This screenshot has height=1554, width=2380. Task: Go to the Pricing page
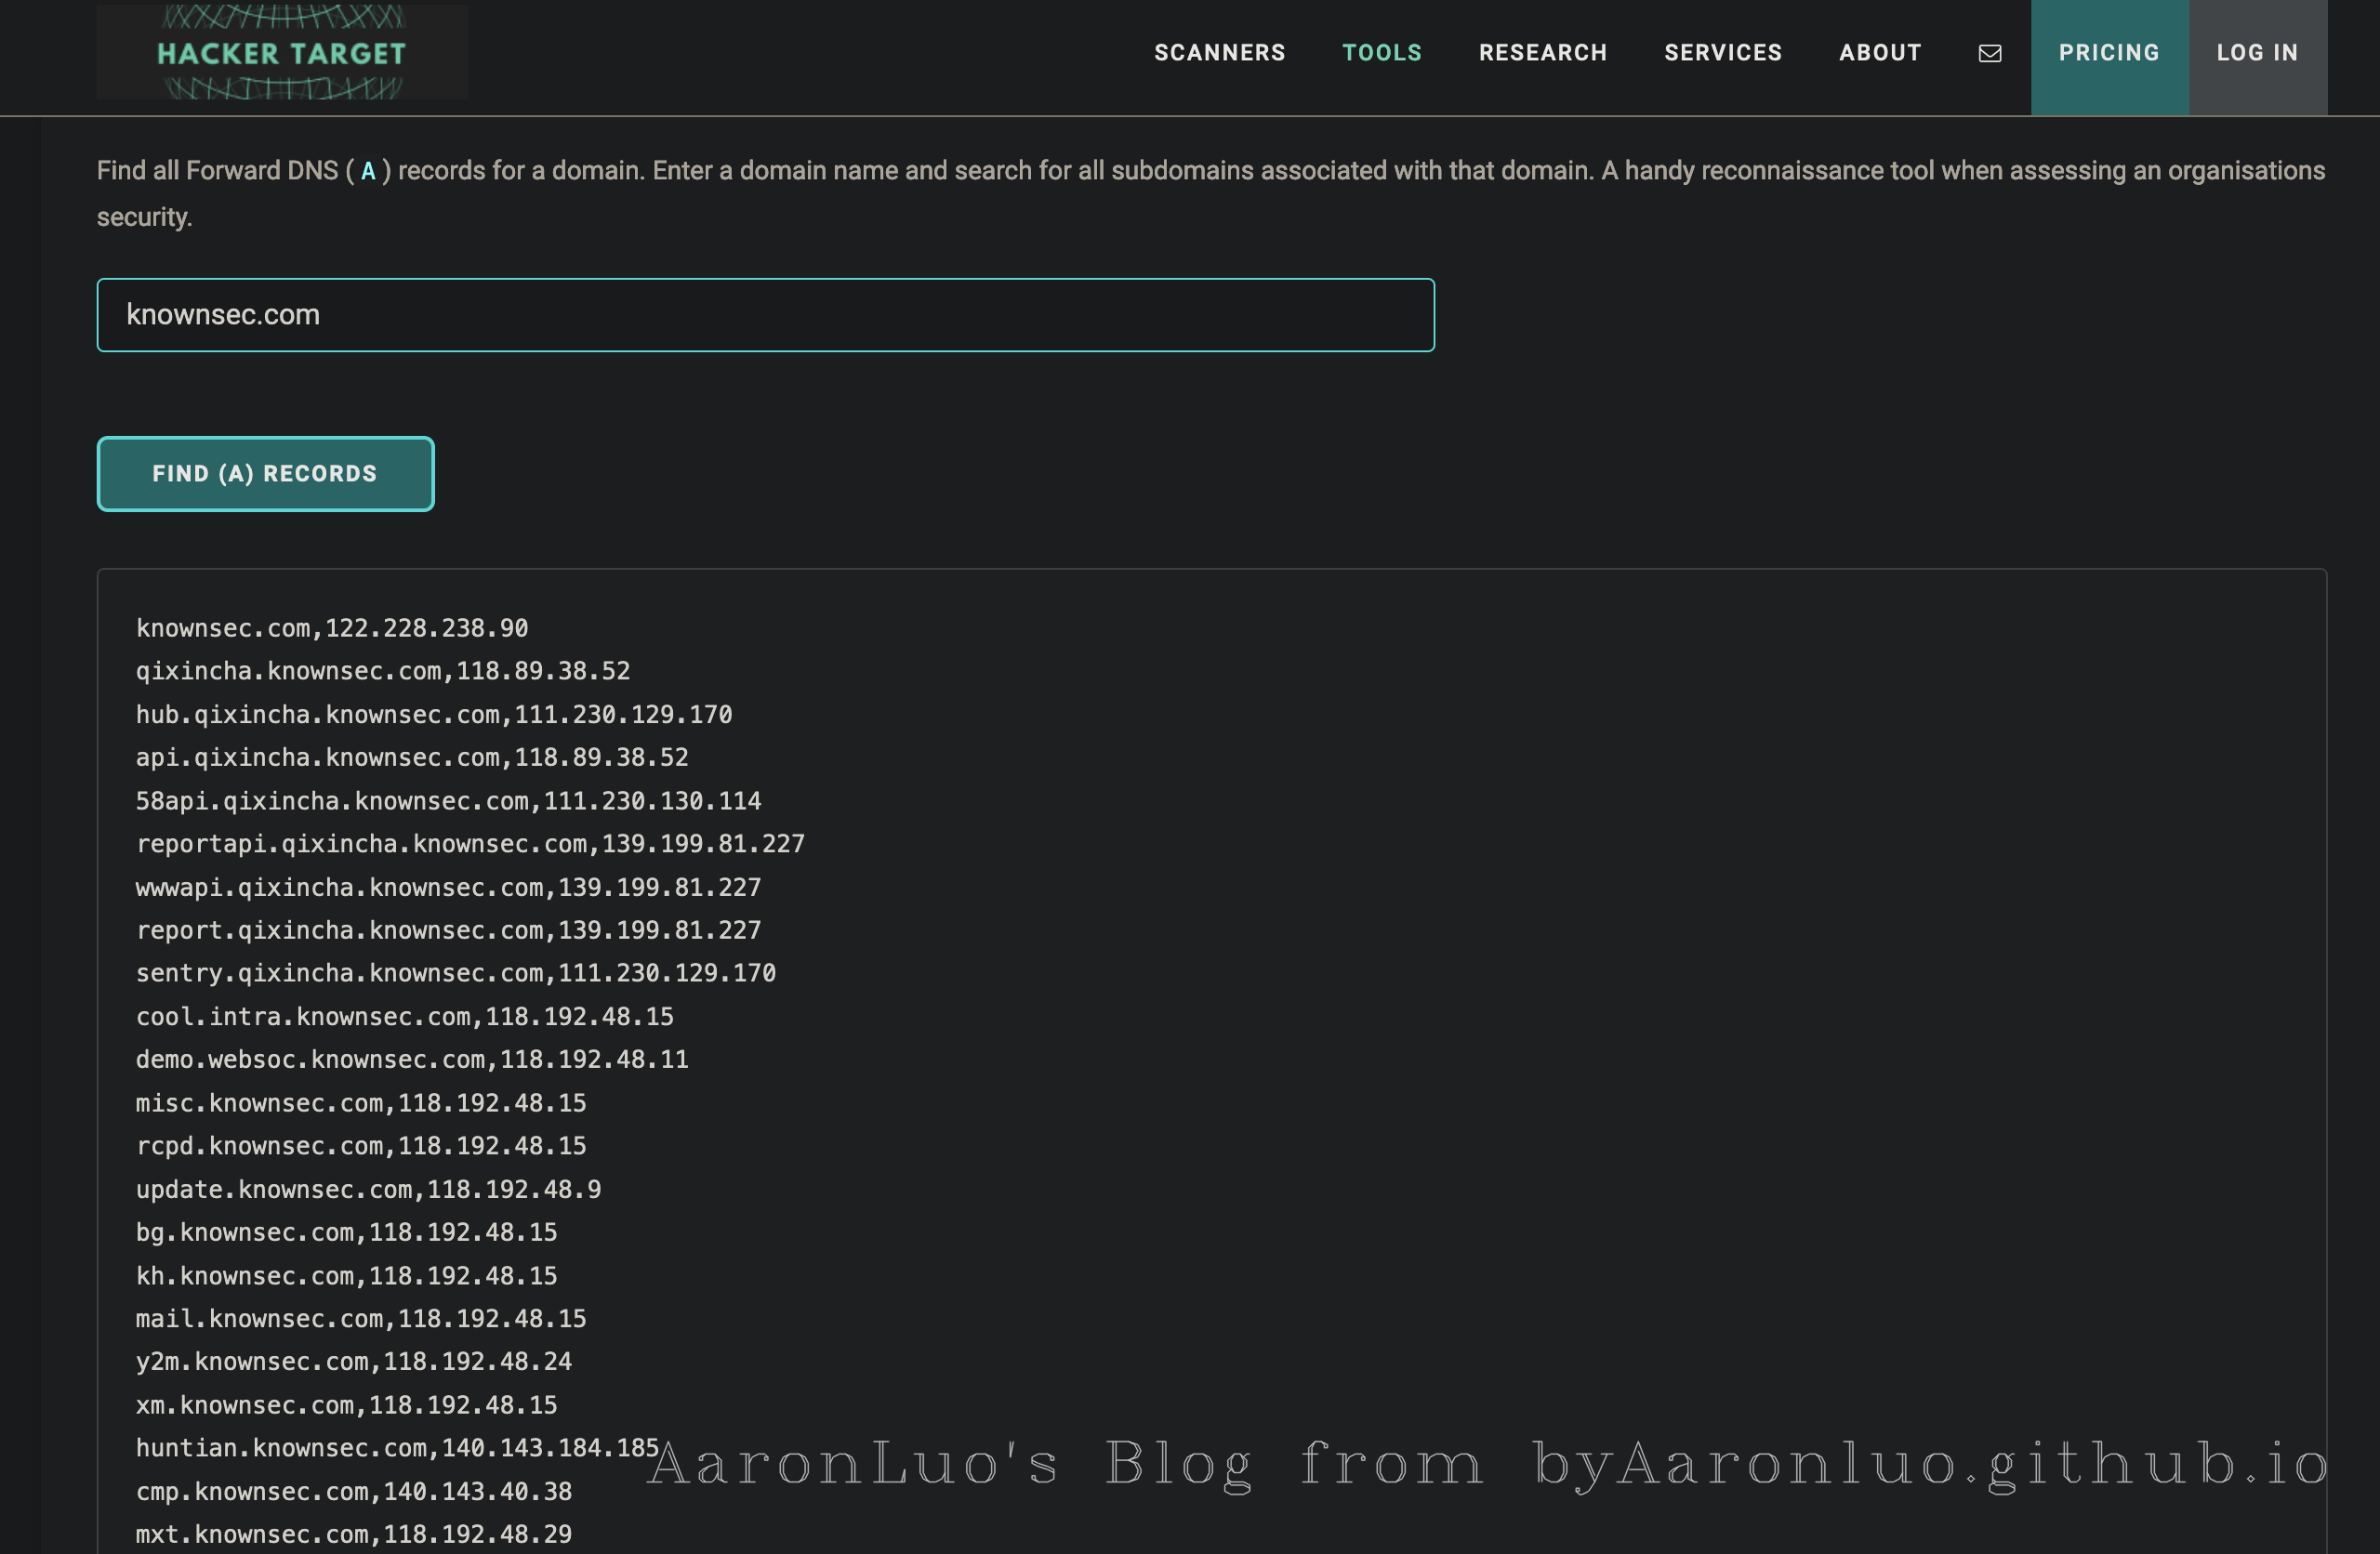(2108, 53)
